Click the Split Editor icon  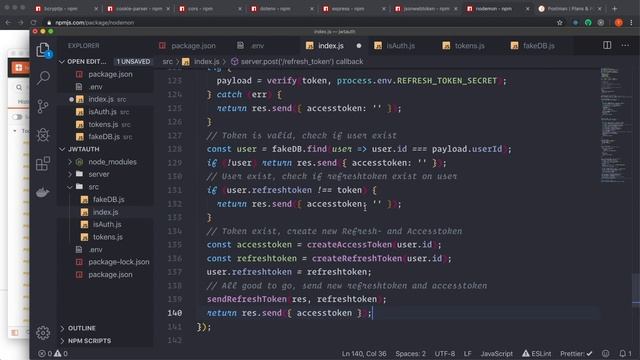(x=607, y=45)
